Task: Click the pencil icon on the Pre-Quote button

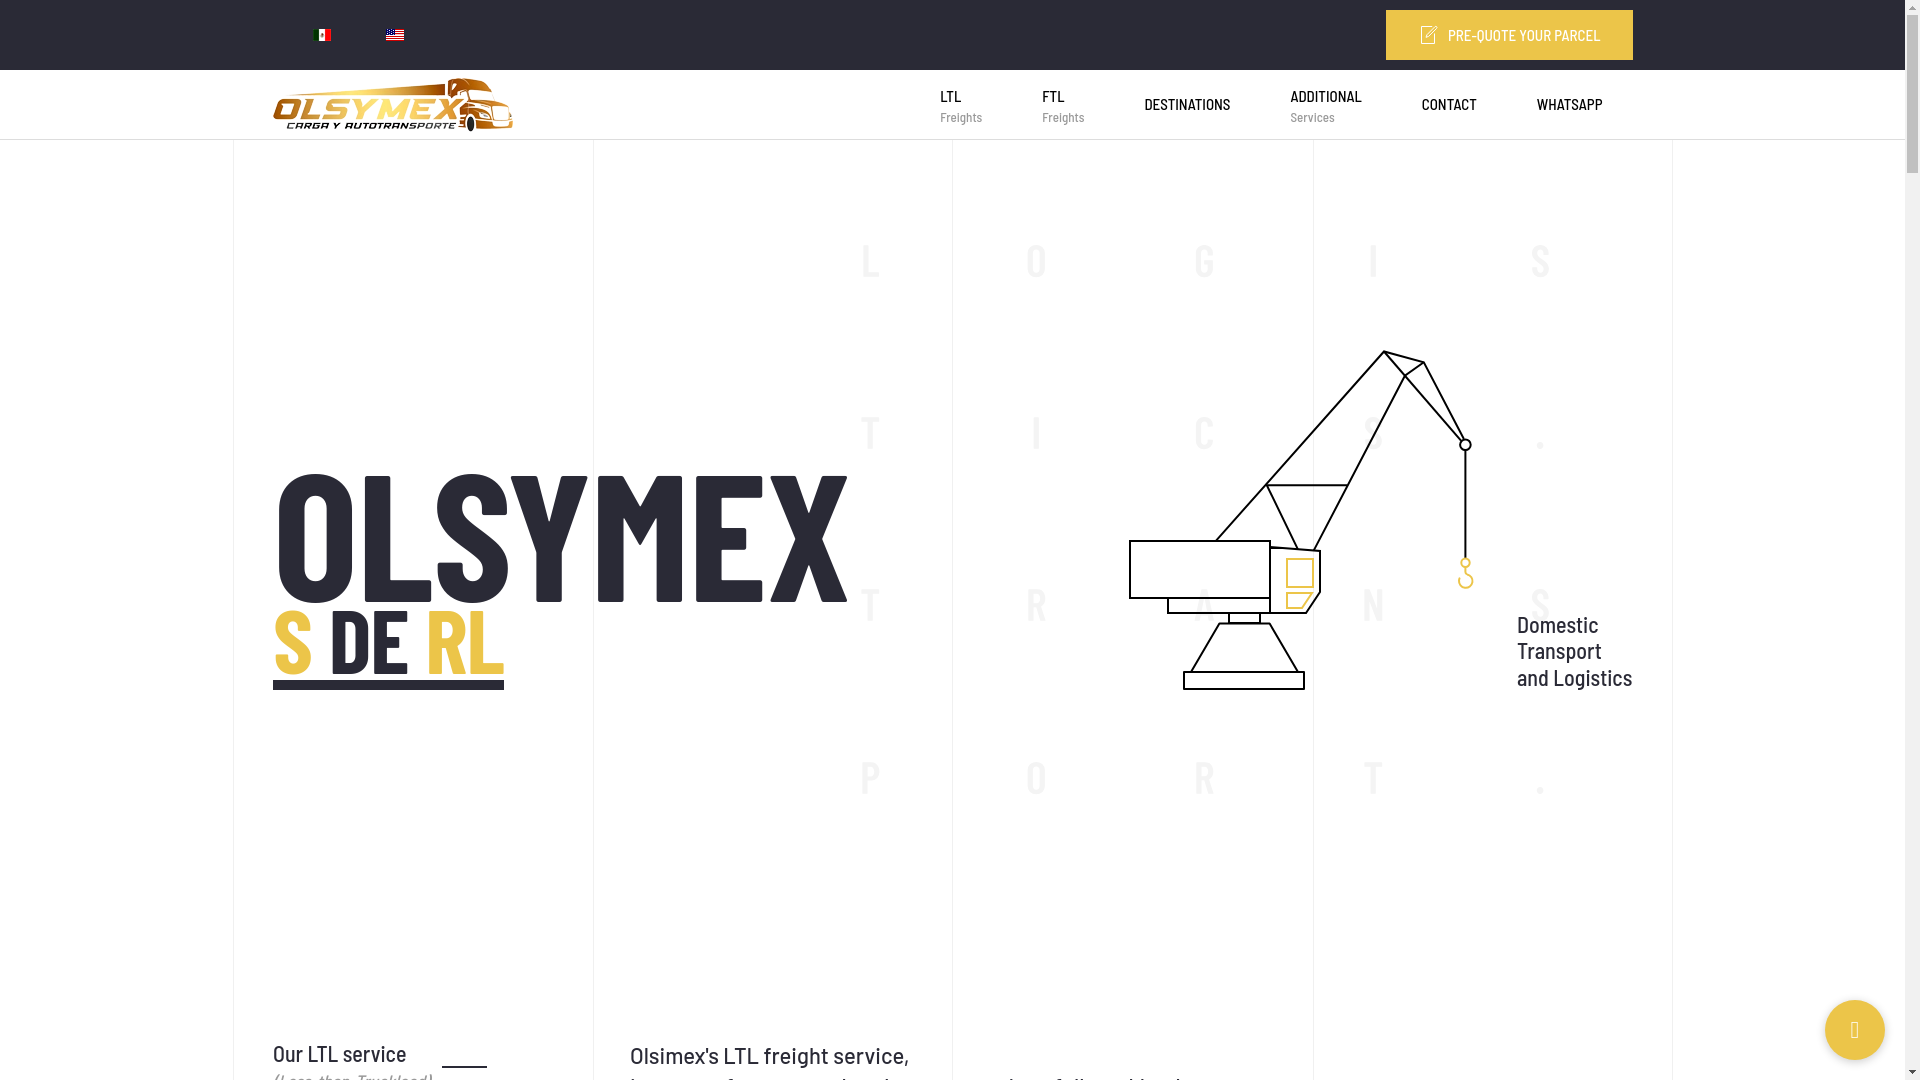Action: click(x=1429, y=35)
